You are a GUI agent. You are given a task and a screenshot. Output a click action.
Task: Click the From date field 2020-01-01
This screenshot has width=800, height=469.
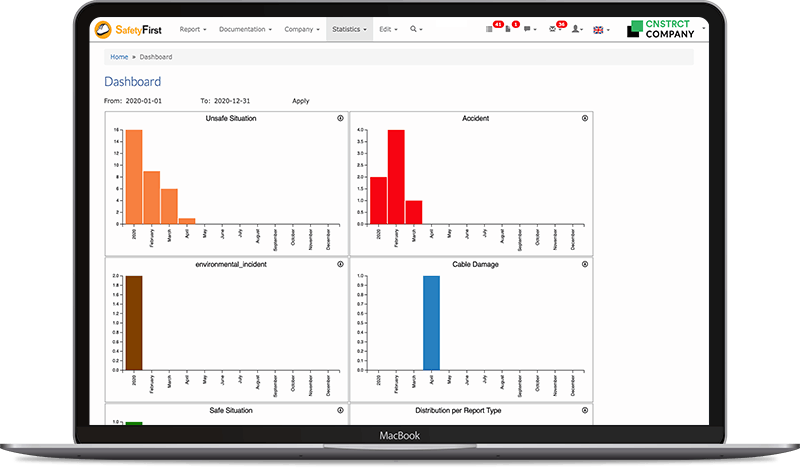pos(143,101)
